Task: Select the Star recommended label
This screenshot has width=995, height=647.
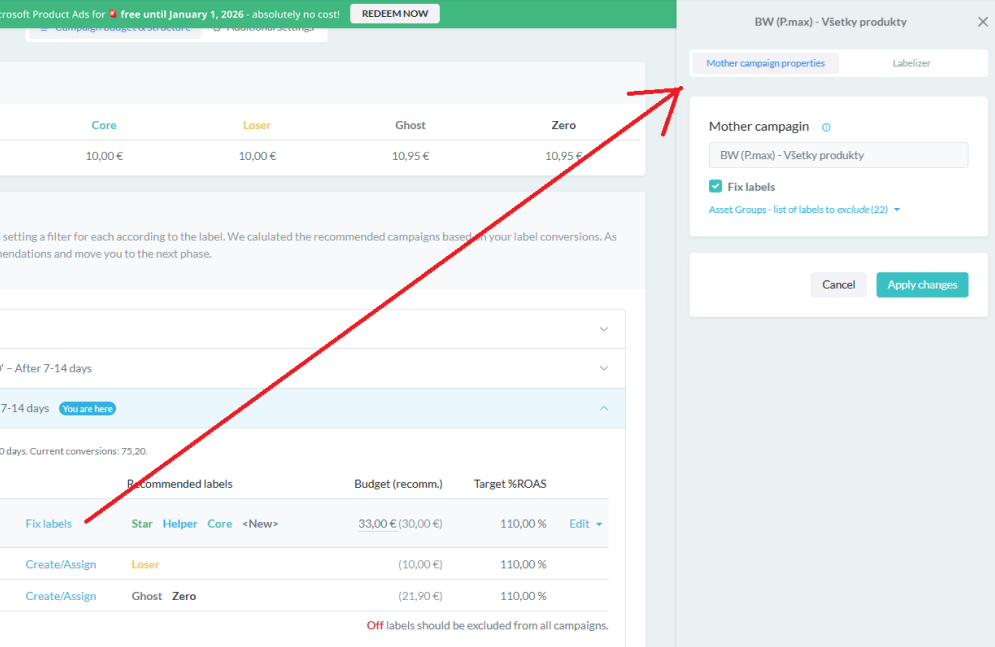Action: pos(142,524)
